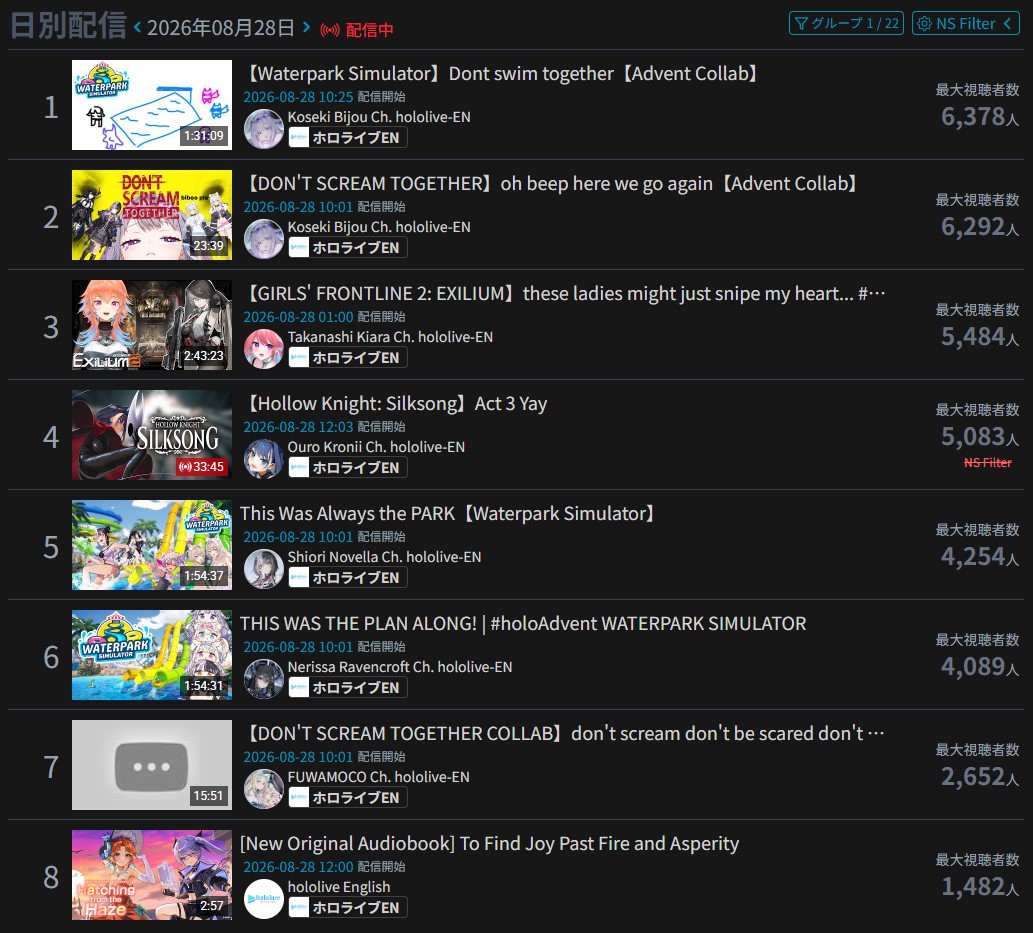Open Koseki Bijou Ch. name in rank 2 row
Viewport: 1033px width, 933px height.
coord(379,227)
